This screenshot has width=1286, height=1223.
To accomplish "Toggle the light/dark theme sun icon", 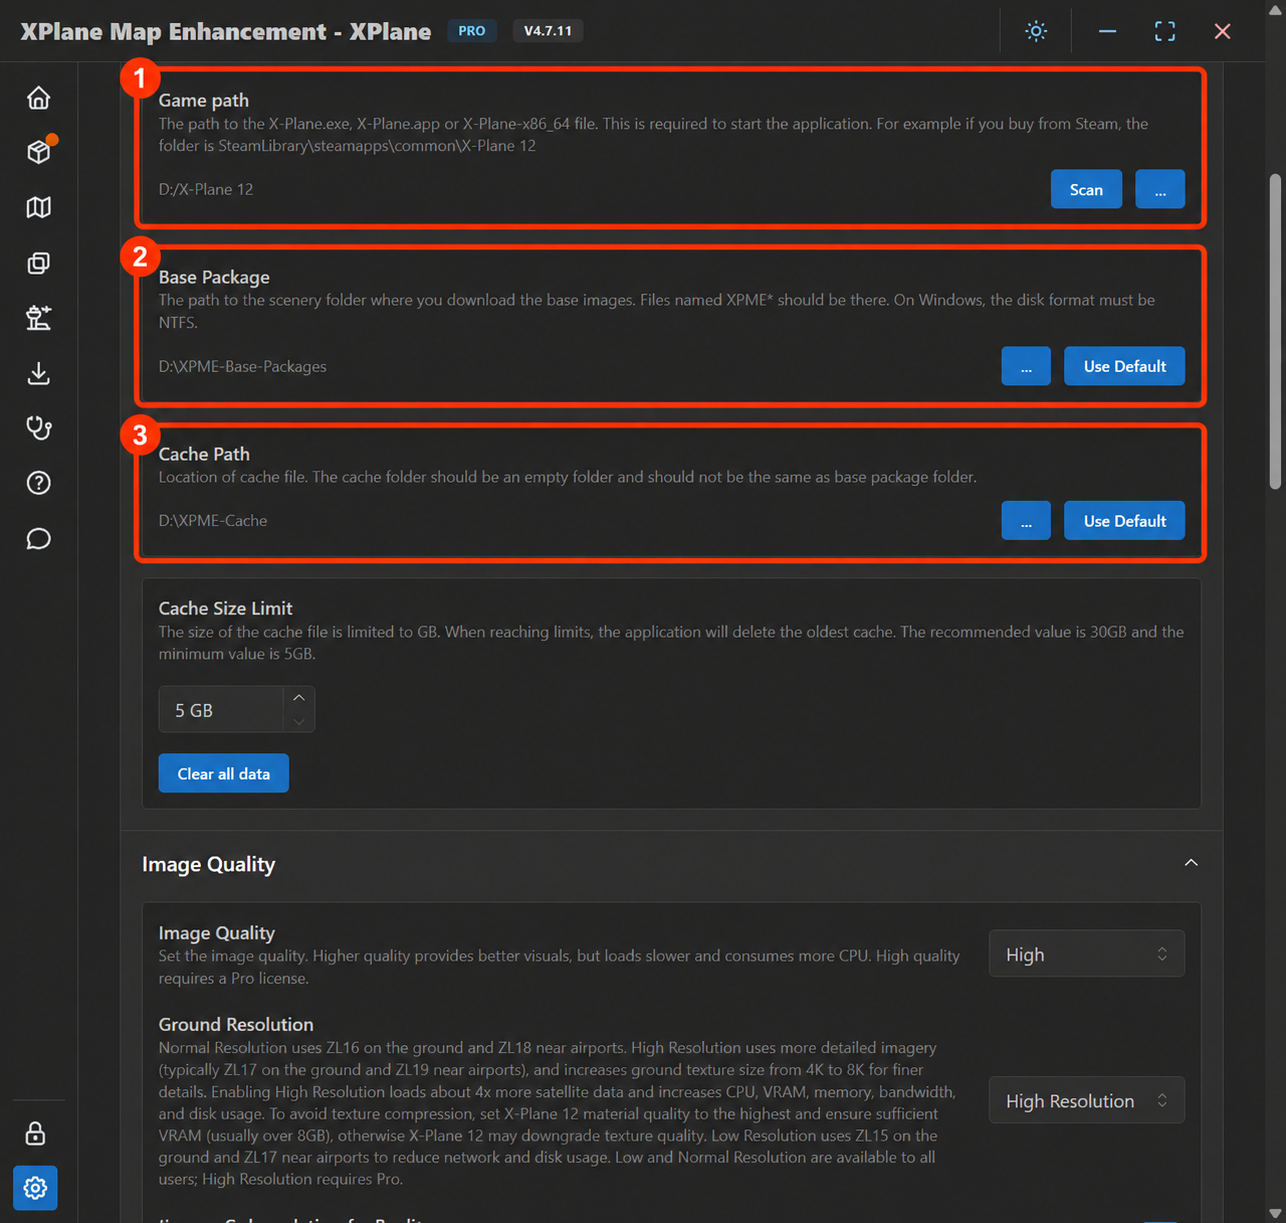I will click(1036, 31).
